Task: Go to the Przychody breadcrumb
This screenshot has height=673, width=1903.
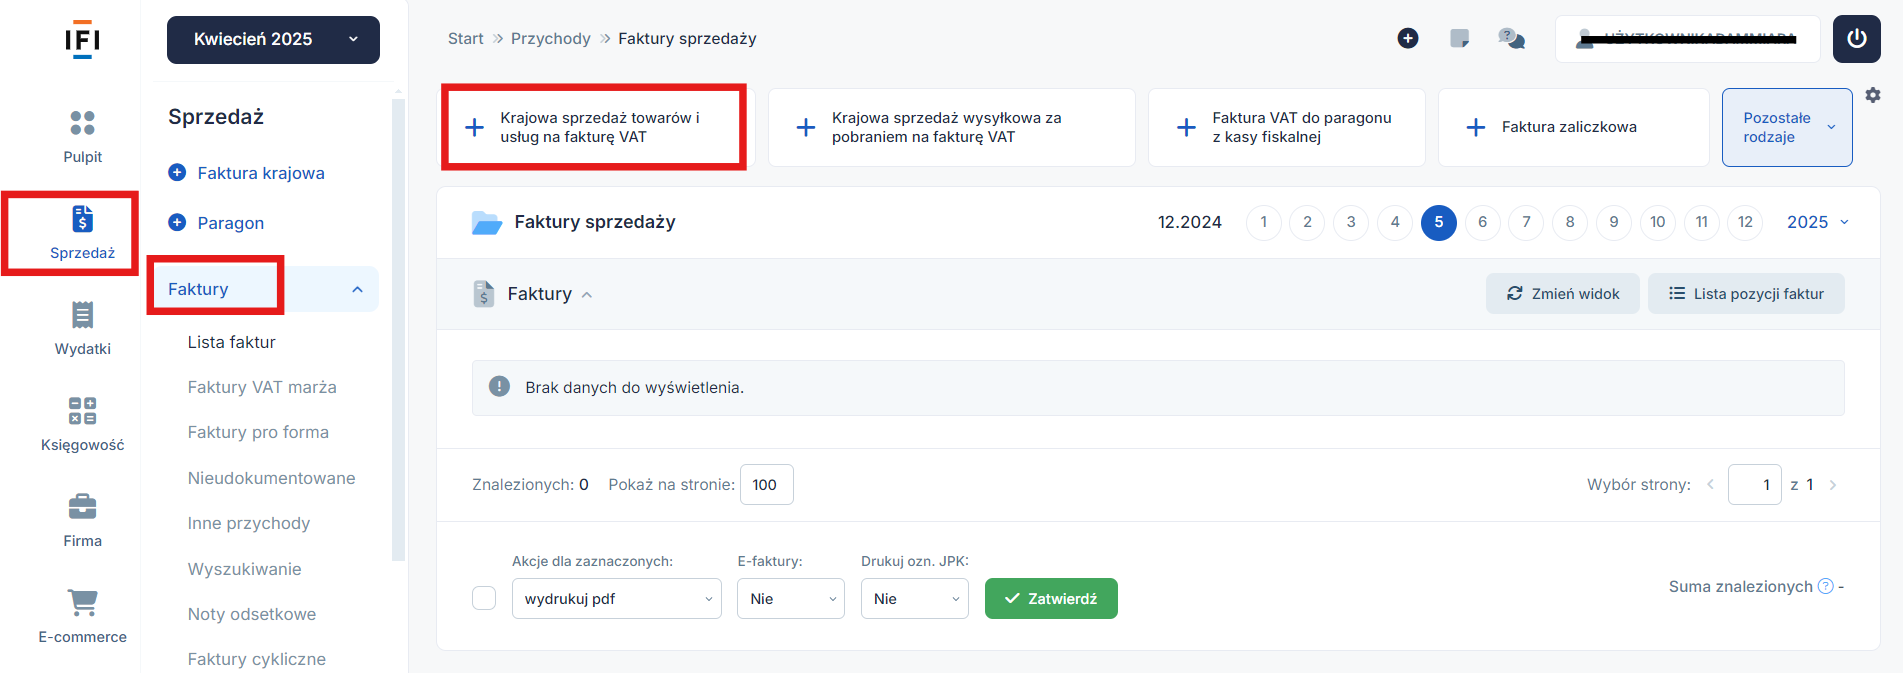Action: pos(551,38)
